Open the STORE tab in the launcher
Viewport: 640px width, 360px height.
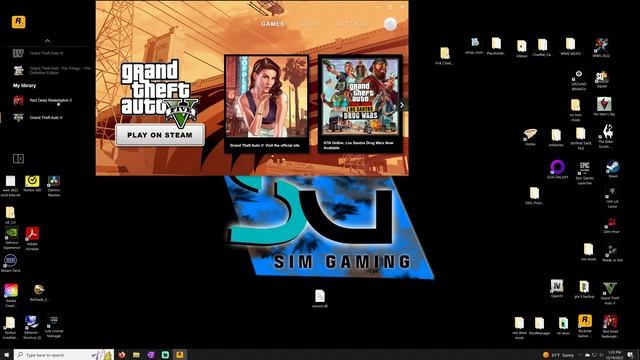tap(310, 24)
